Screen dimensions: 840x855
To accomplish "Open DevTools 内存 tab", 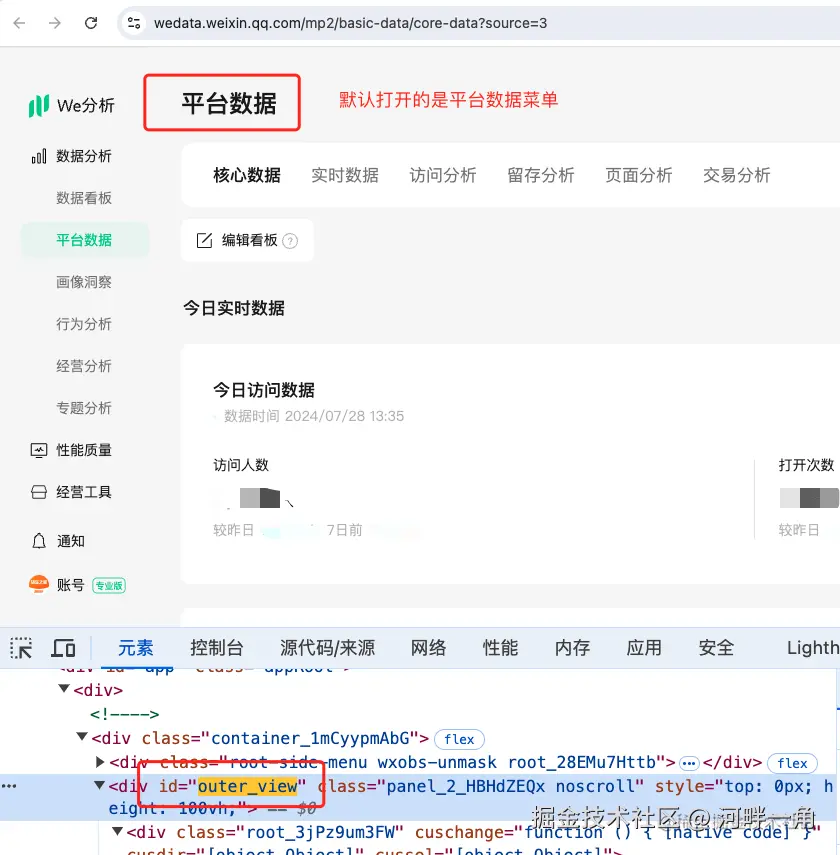I will click(572, 648).
